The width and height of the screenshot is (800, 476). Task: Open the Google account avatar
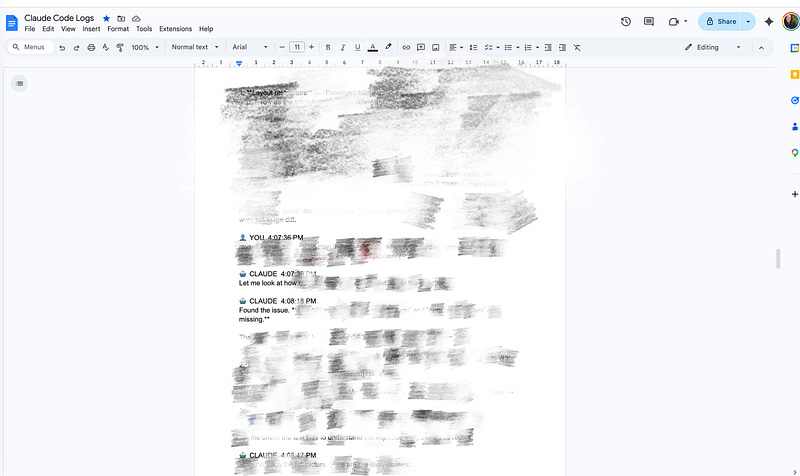click(x=791, y=21)
